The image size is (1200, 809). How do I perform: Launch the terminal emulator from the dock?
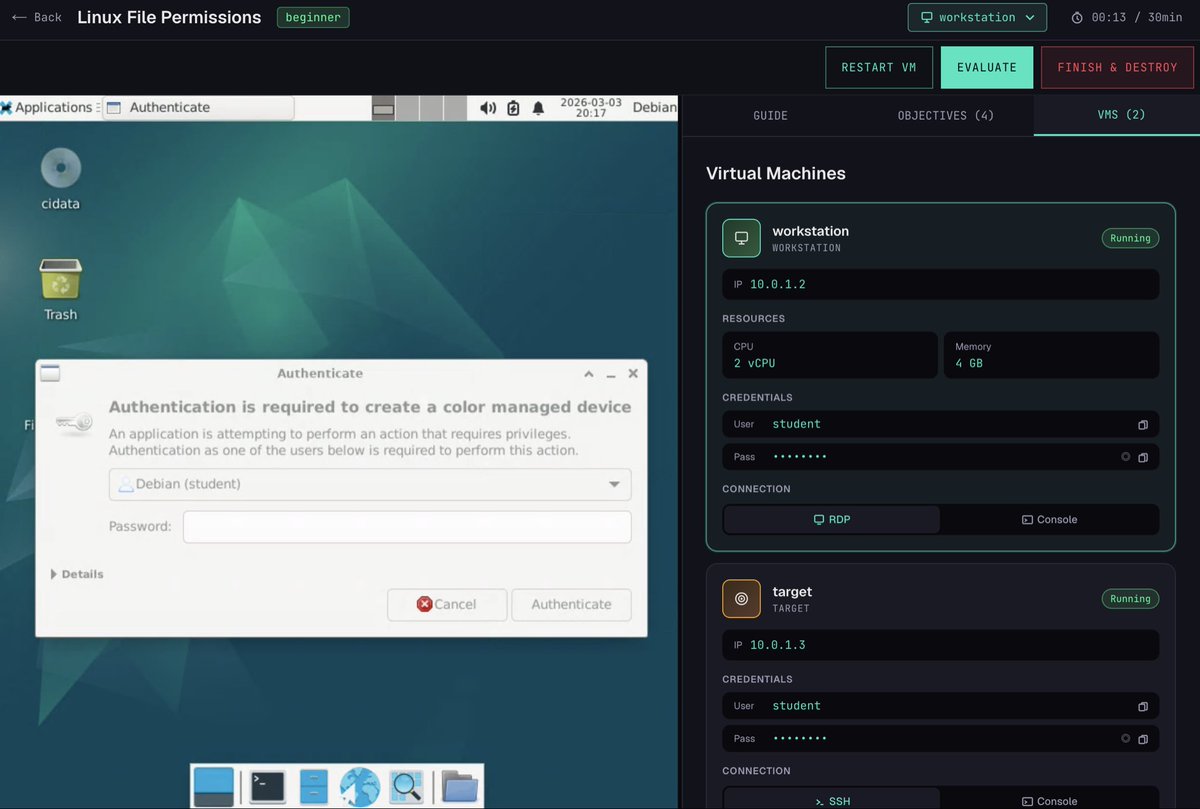click(267, 787)
